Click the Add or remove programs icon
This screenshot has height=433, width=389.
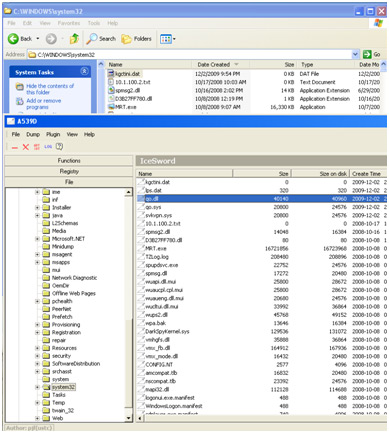(20, 101)
